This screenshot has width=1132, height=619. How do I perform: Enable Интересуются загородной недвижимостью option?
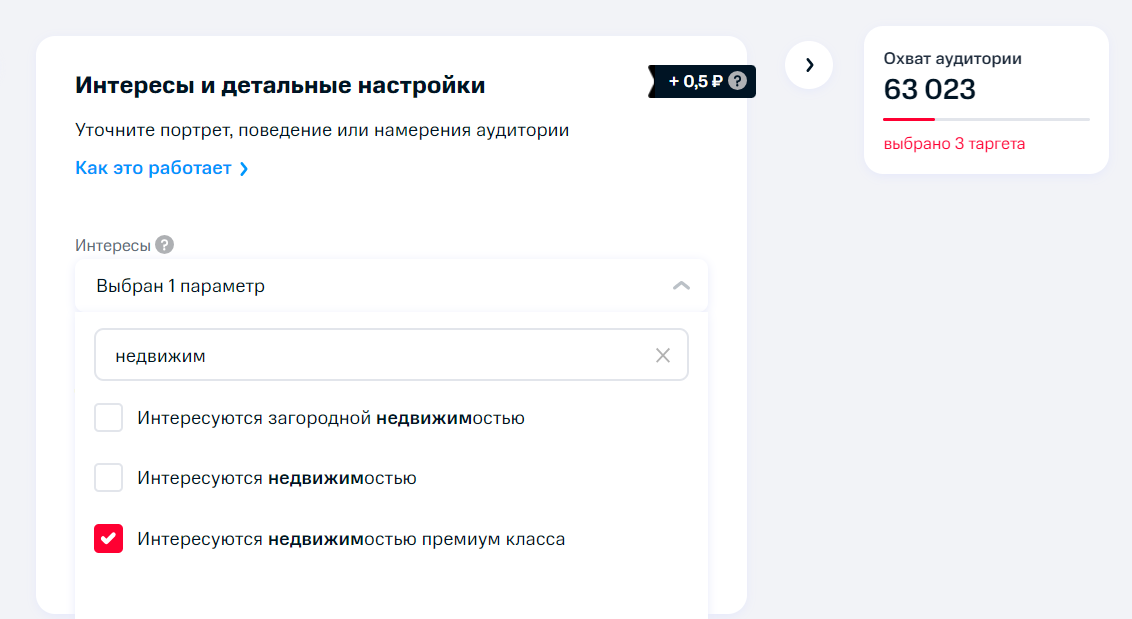pyautogui.click(x=108, y=417)
